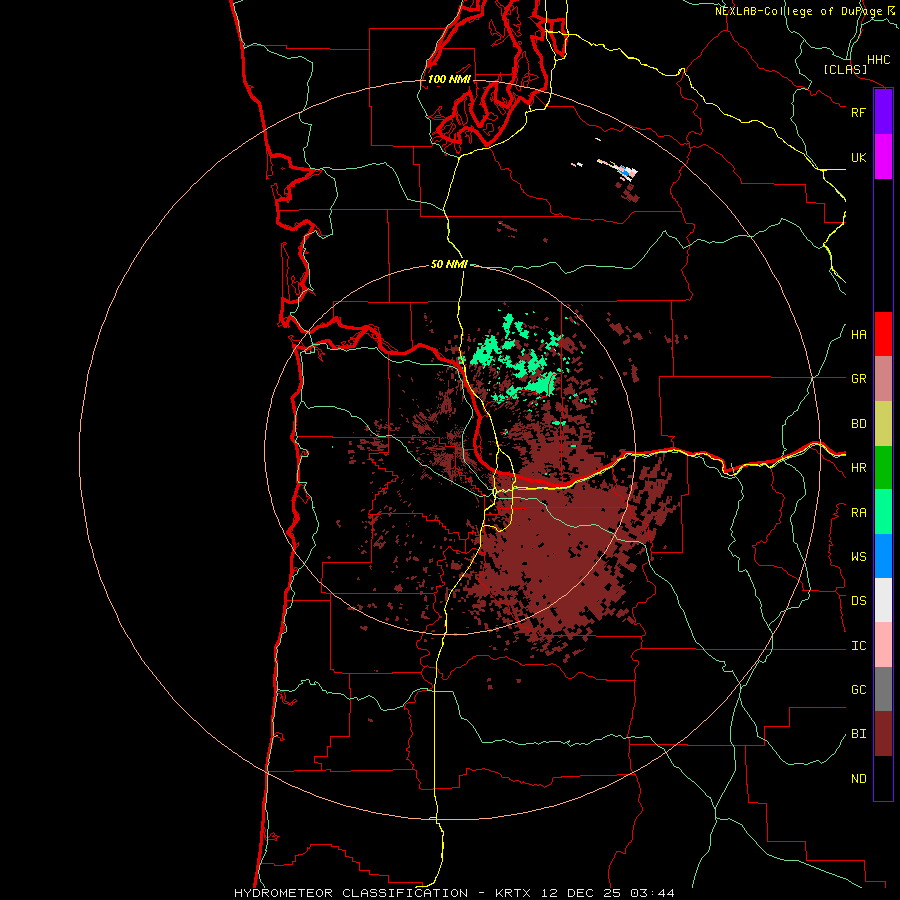The image size is (900, 900).
Task: Click the UK magenta legend color swatch
Action: coord(883,157)
